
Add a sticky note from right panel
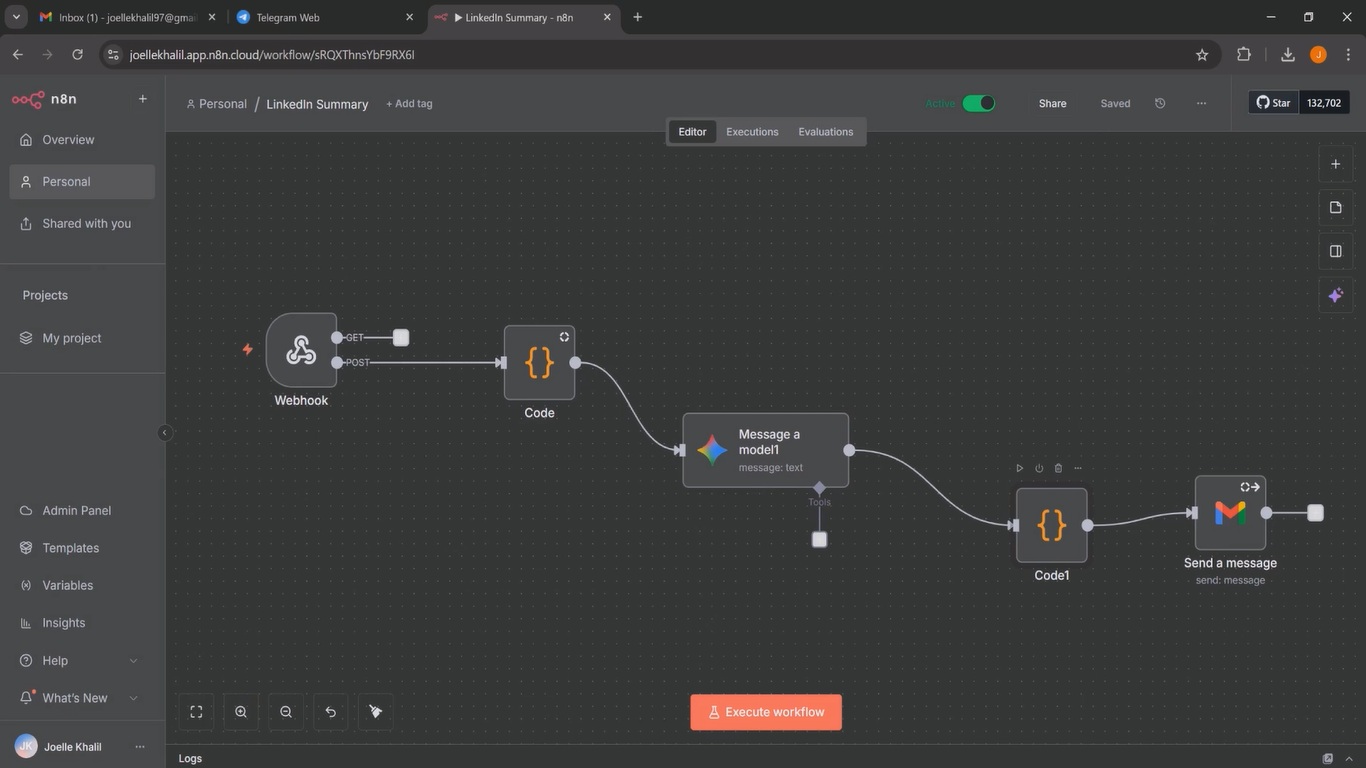click(1335, 207)
